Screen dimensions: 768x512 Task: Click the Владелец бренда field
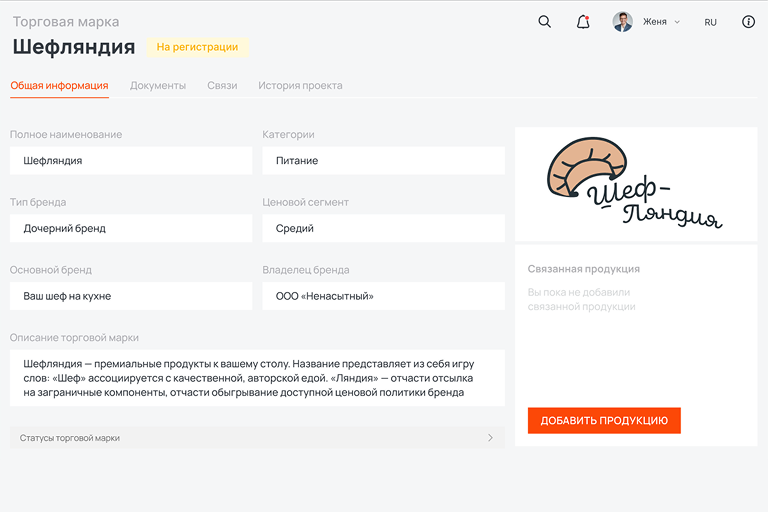[383, 297]
